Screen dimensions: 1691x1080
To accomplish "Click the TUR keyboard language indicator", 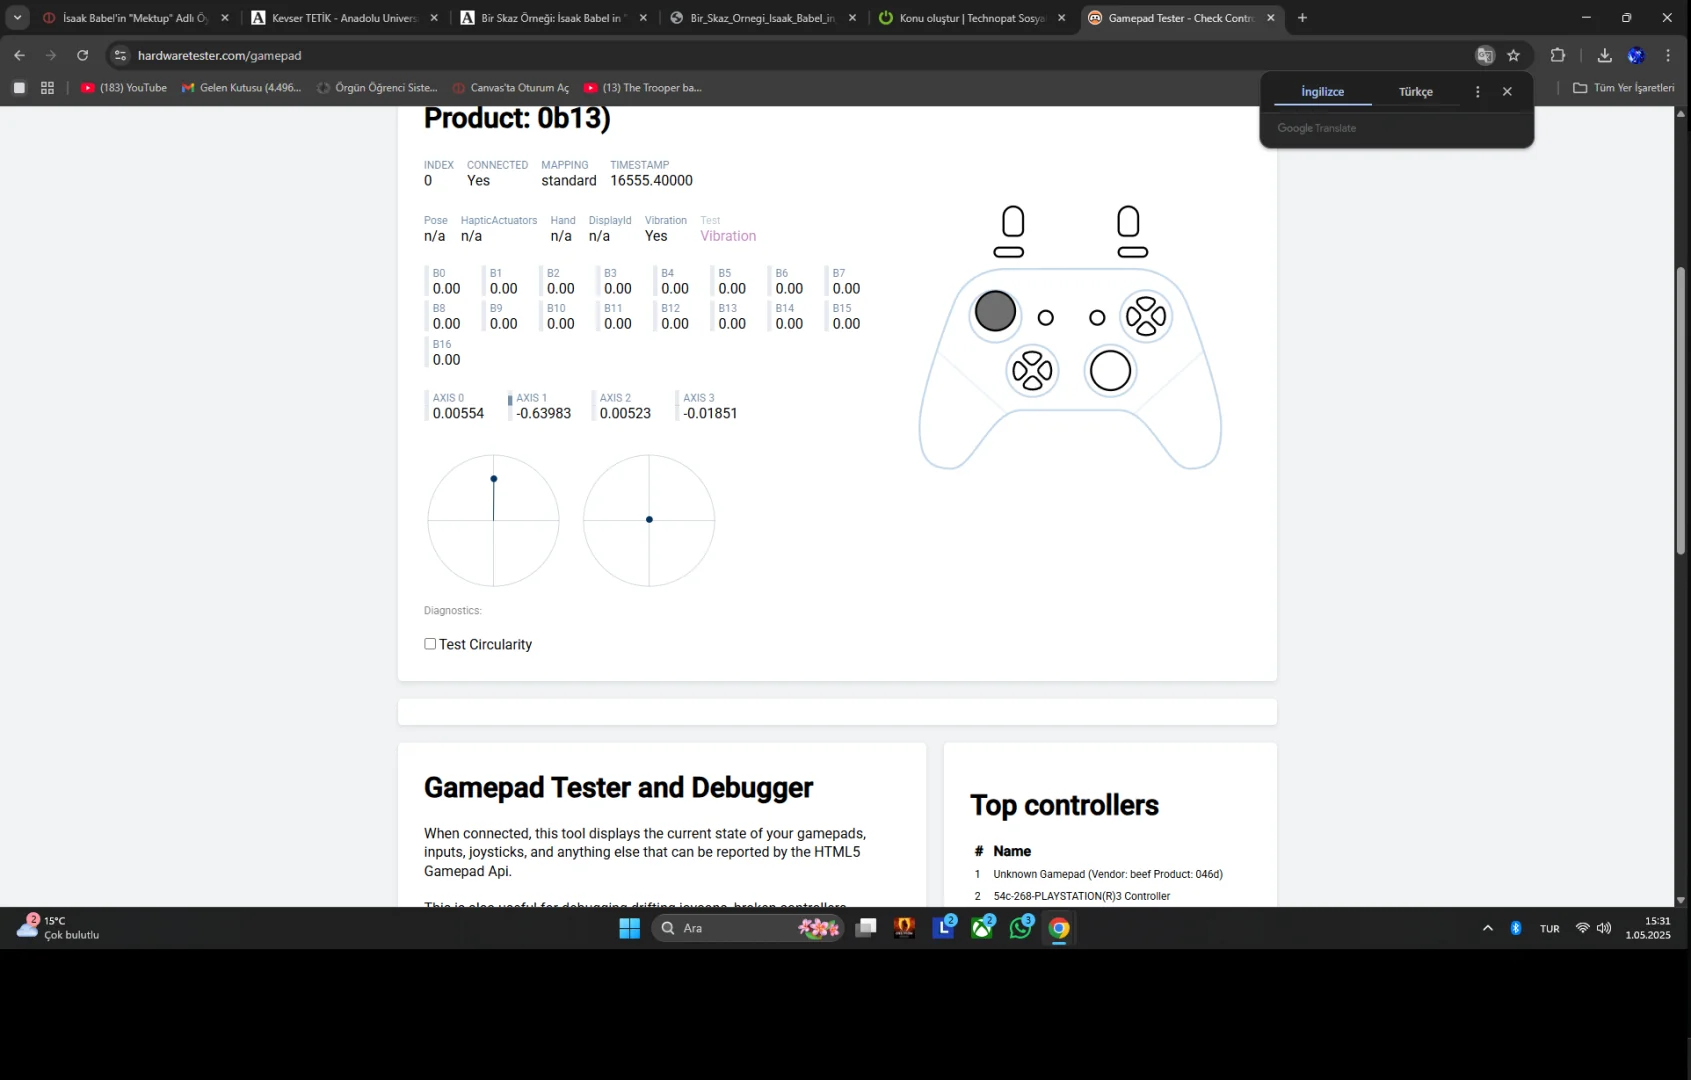I will [x=1550, y=929].
